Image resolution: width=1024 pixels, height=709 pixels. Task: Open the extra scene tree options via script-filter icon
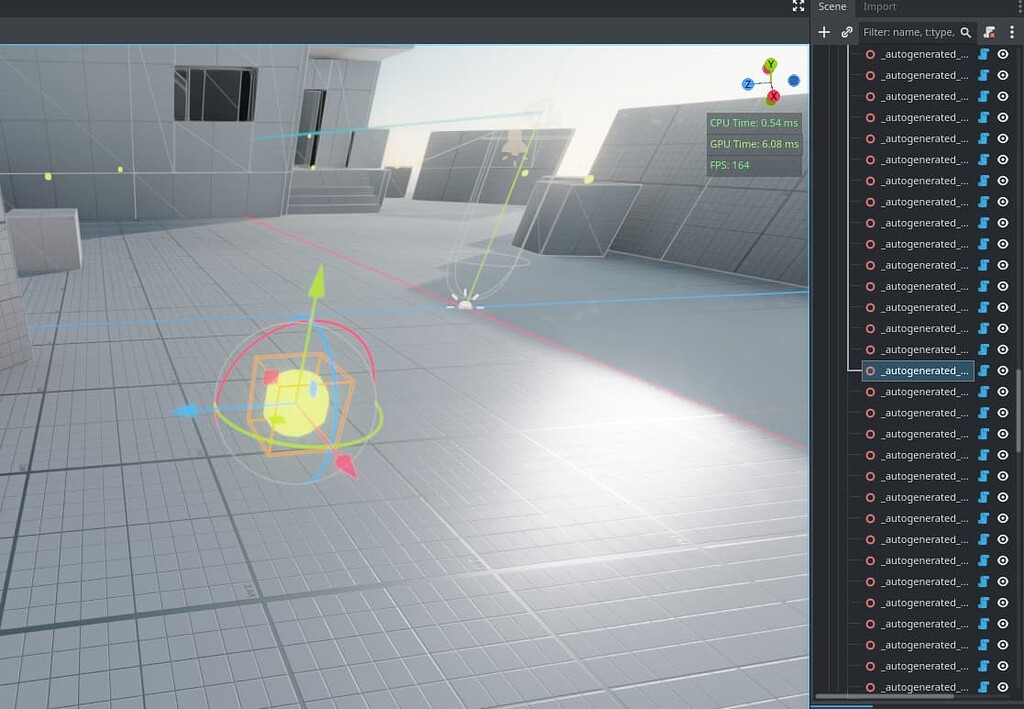[x=989, y=32]
